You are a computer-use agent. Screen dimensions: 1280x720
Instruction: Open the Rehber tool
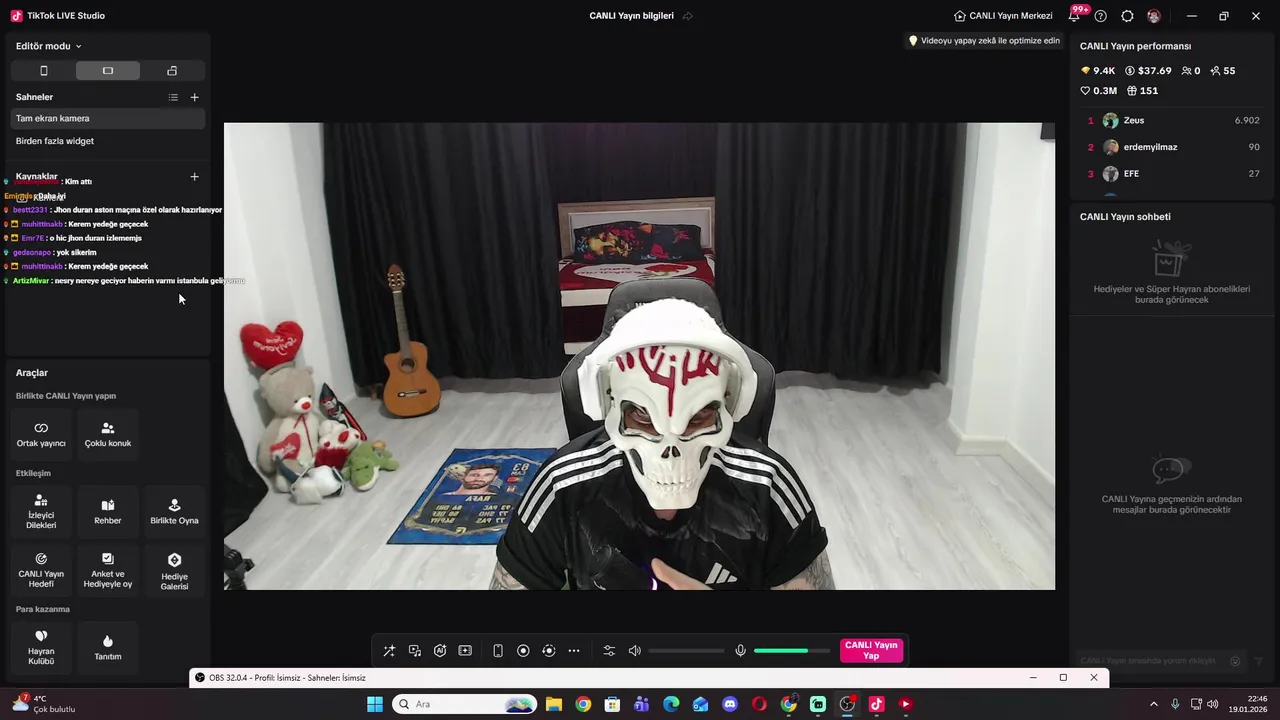(x=108, y=512)
